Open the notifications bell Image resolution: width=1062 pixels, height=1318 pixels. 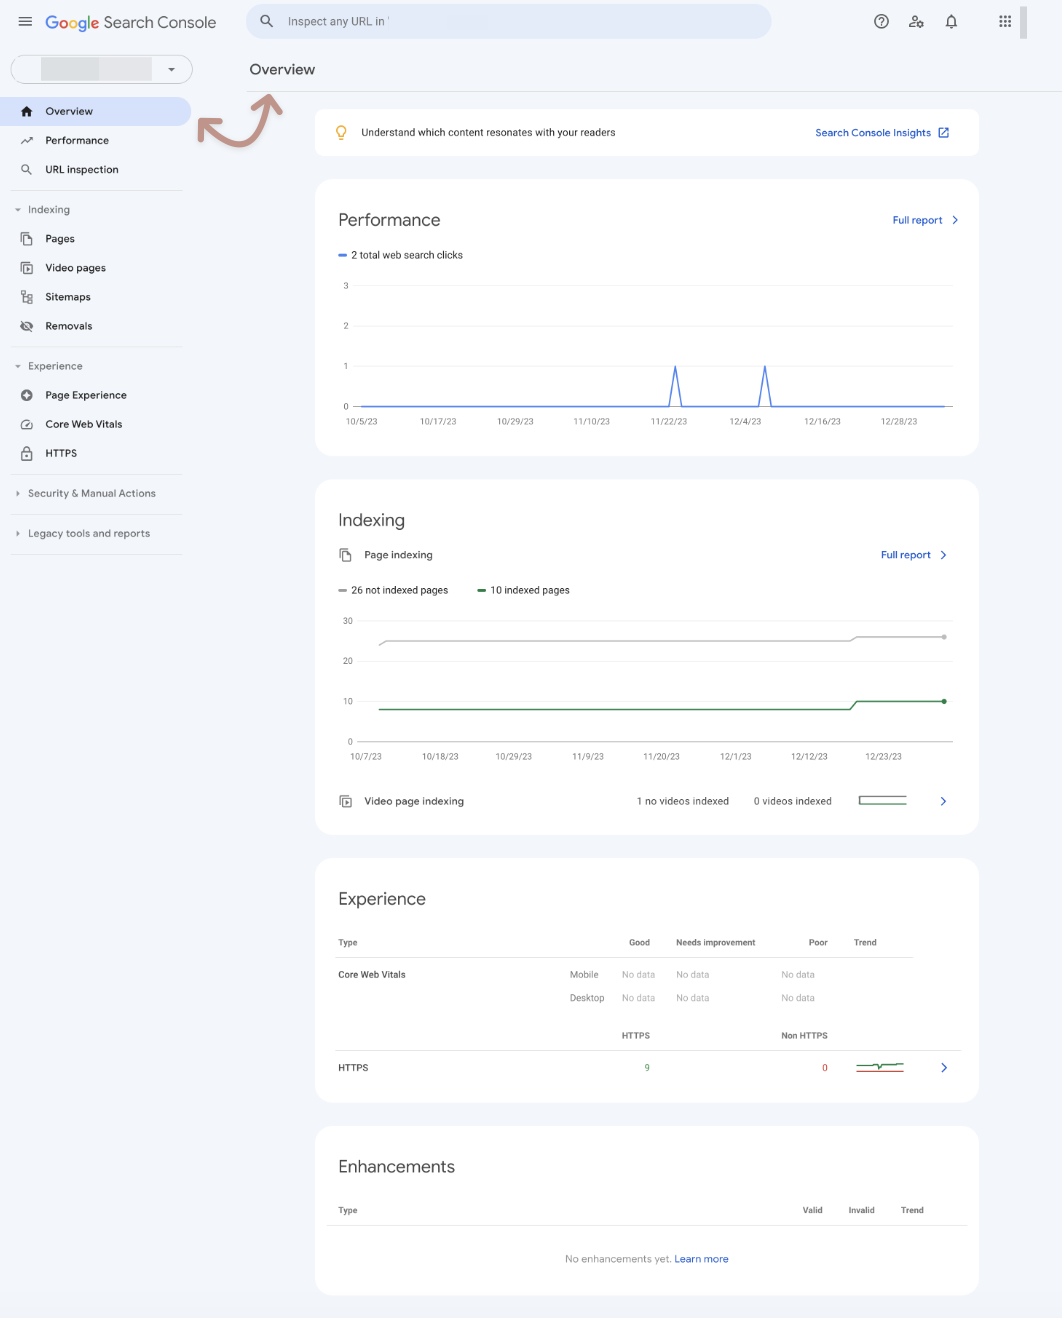pos(951,21)
